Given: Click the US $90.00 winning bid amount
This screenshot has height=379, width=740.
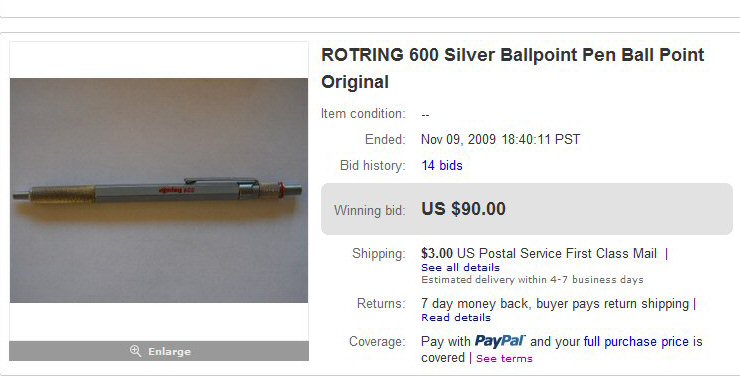Looking at the screenshot, I should (463, 209).
